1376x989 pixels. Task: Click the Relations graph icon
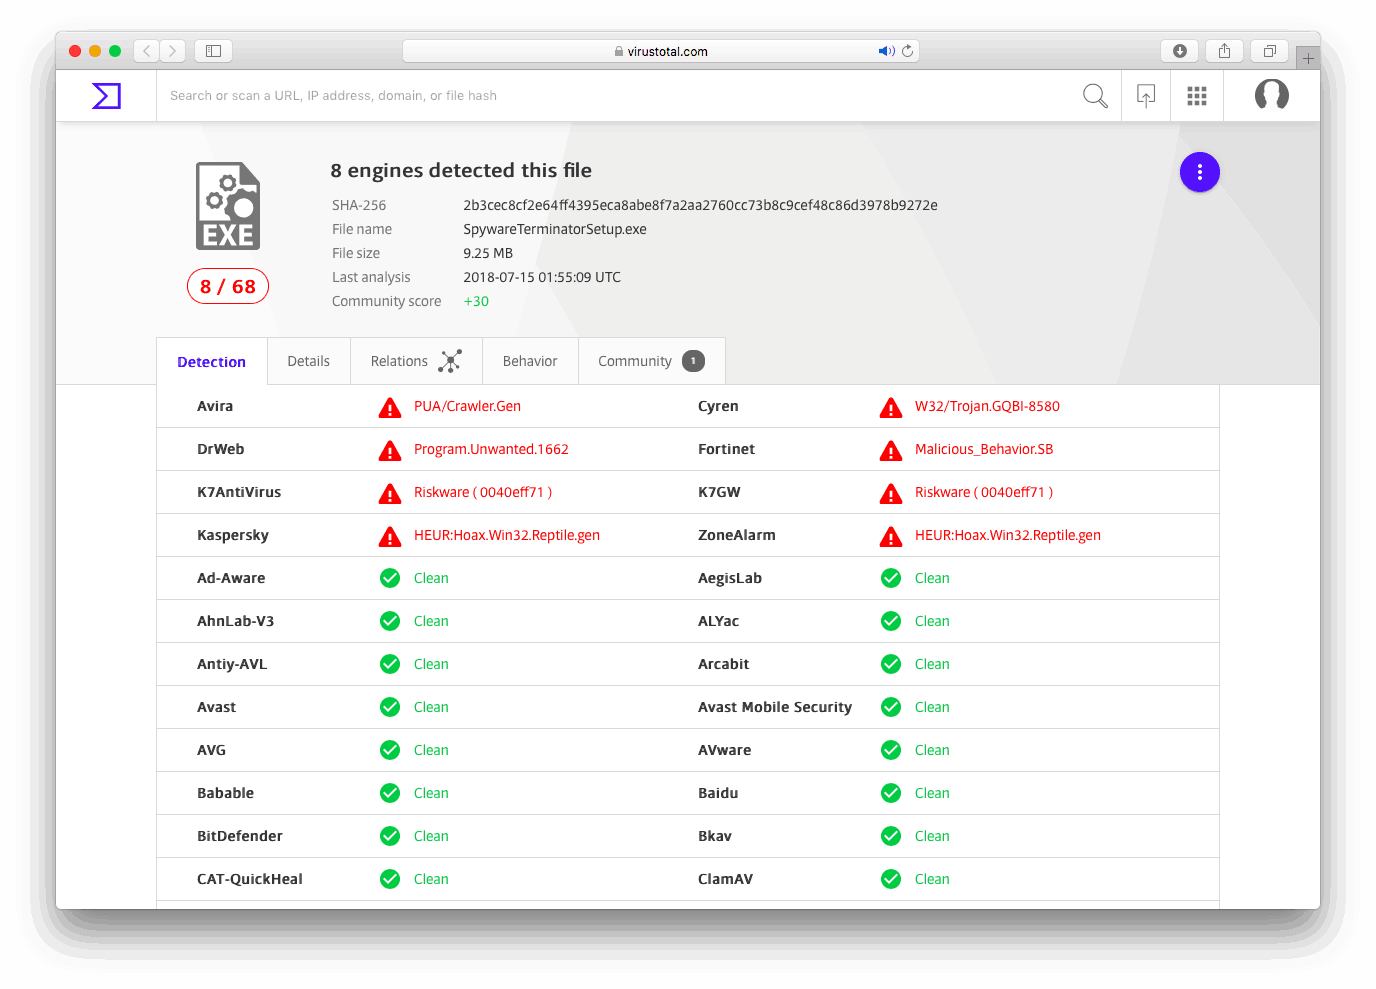pyautogui.click(x=450, y=361)
